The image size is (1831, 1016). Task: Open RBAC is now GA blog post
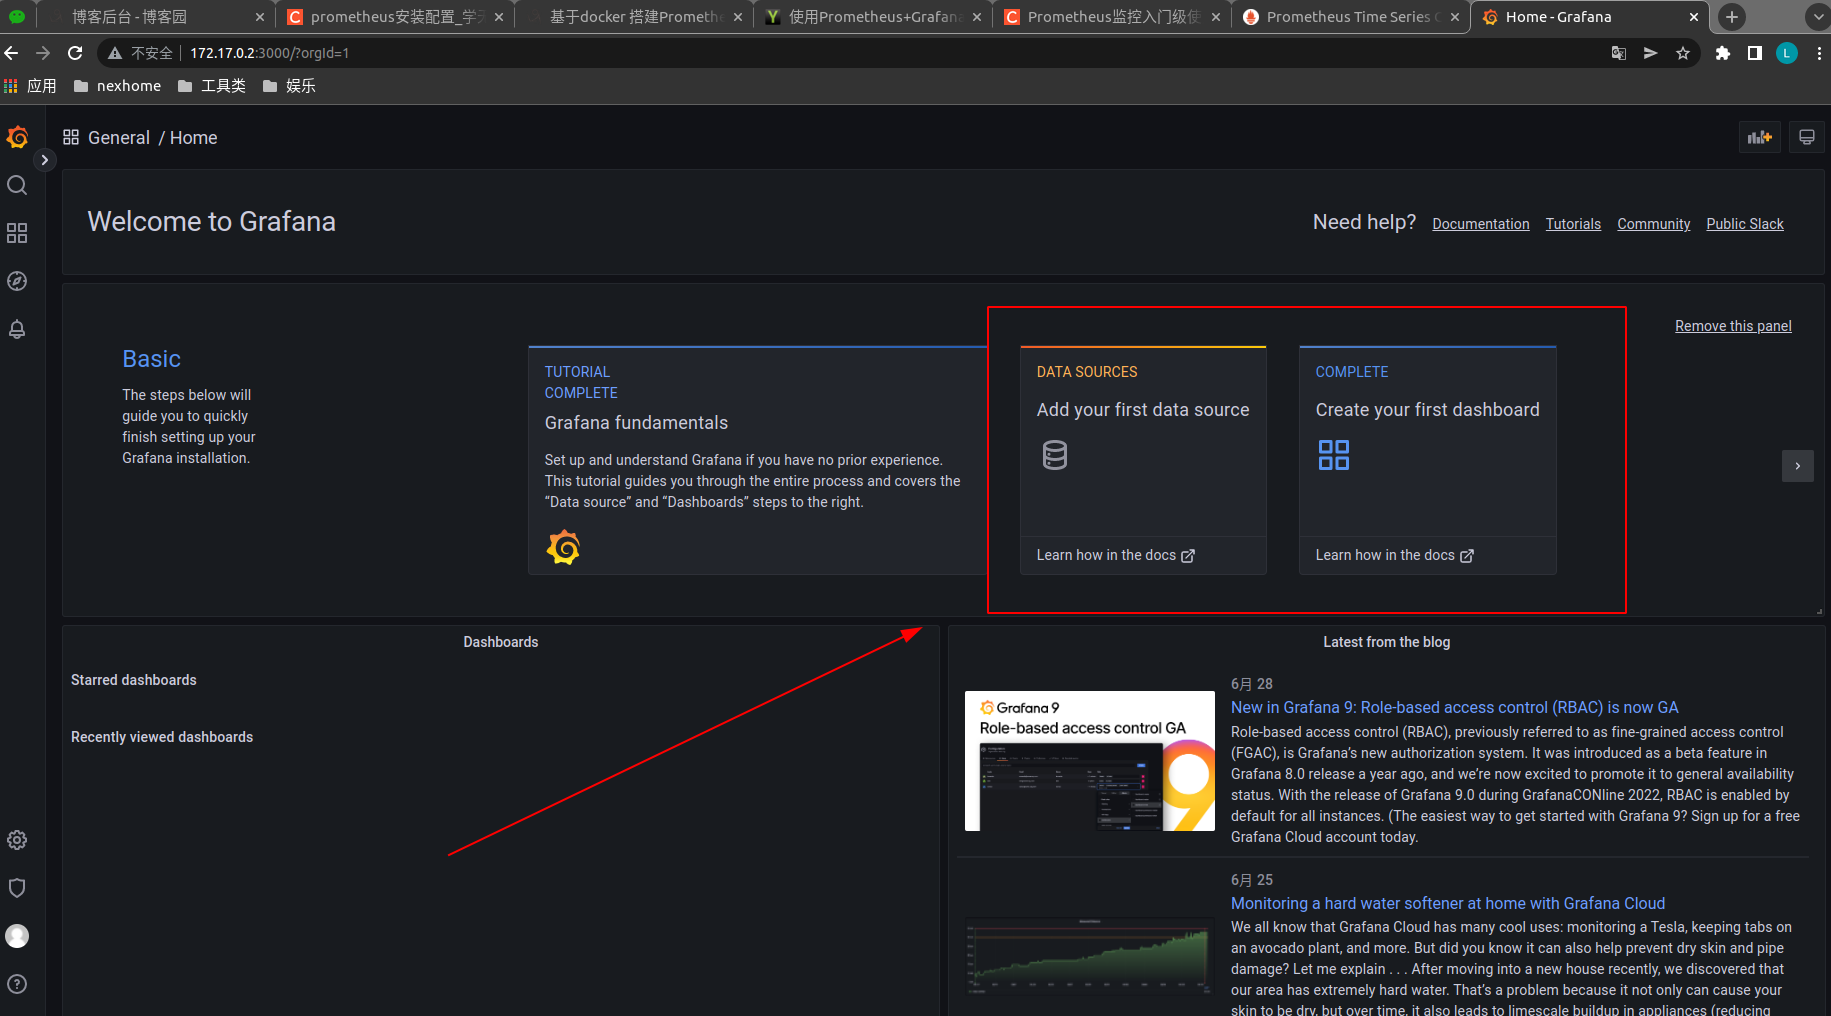point(1455,707)
